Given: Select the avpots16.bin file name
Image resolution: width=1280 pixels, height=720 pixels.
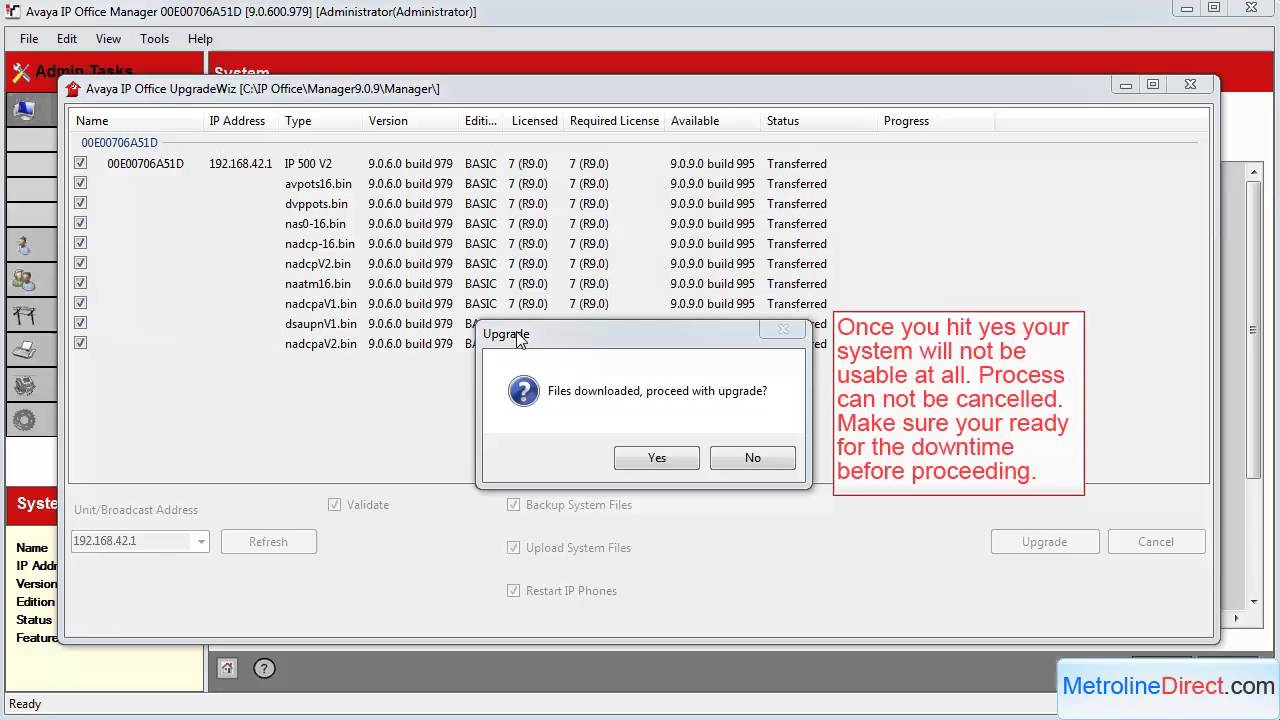Looking at the screenshot, I should [x=318, y=184].
